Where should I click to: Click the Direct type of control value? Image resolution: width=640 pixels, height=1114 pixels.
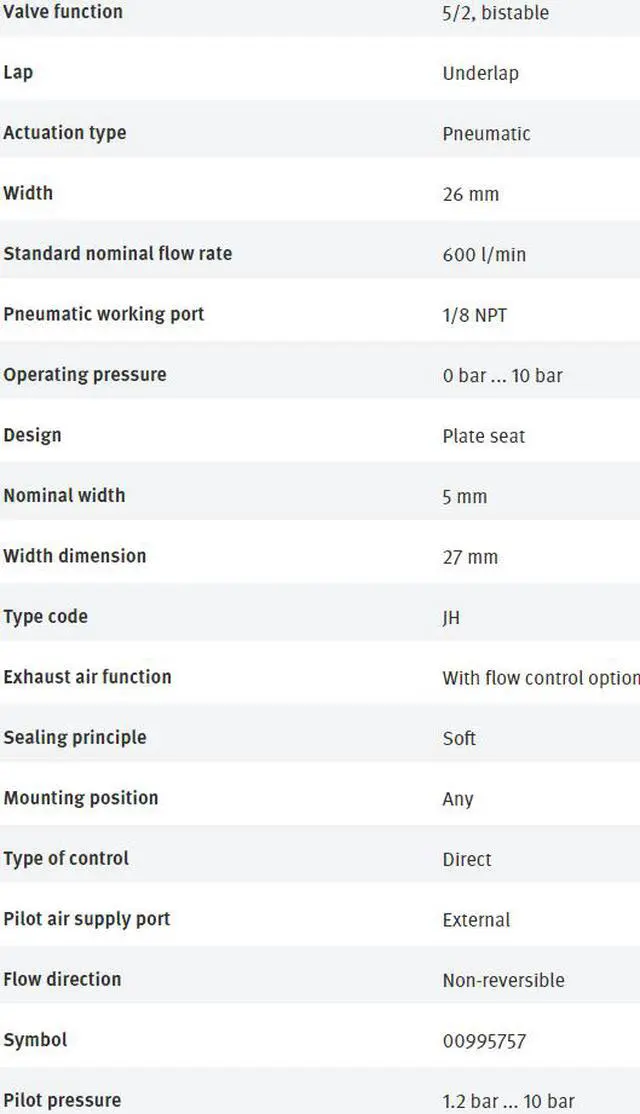467,859
